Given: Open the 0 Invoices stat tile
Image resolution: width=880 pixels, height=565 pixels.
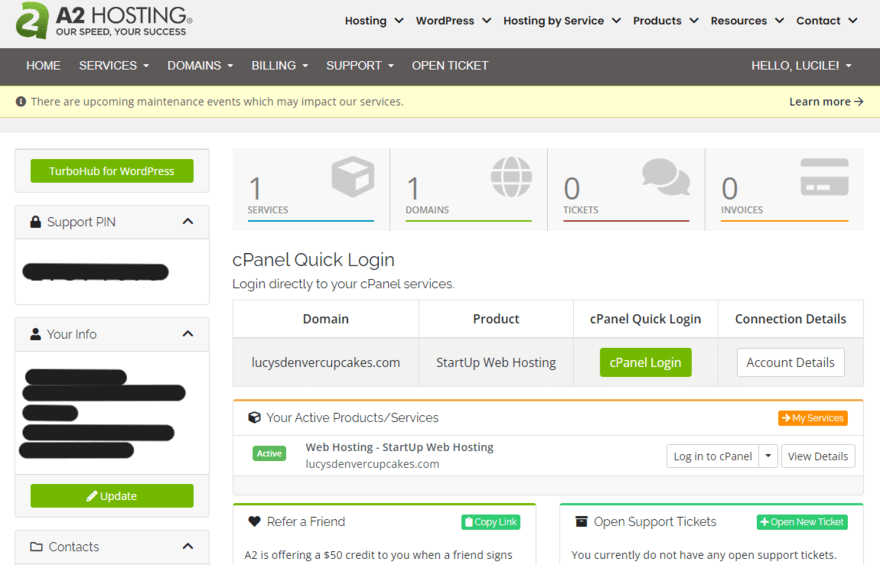Looking at the screenshot, I should point(784,190).
